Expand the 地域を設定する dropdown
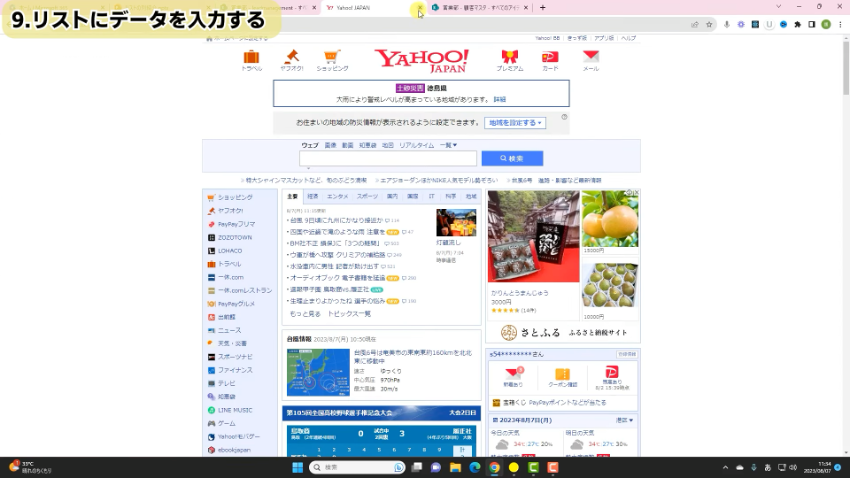This screenshot has height=478, width=850. [x=516, y=123]
